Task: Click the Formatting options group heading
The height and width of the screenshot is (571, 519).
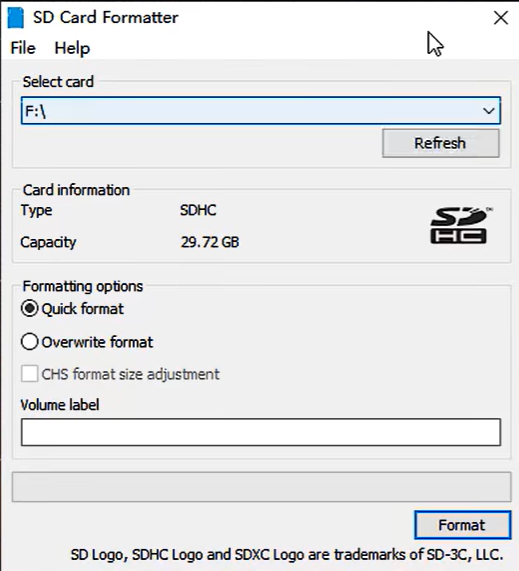Action: [x=83, y=286]
